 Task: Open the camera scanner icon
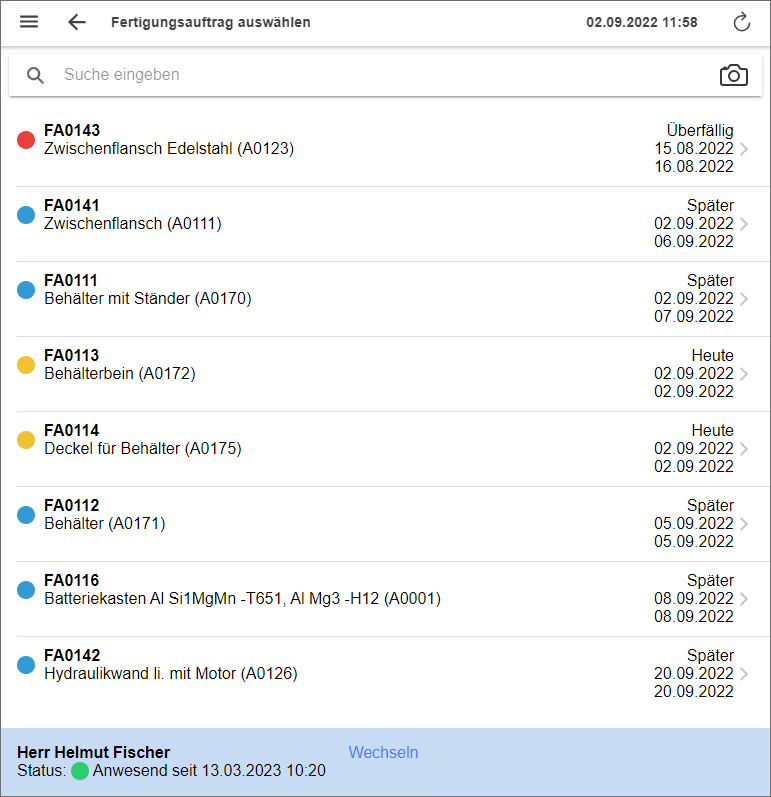733,75
